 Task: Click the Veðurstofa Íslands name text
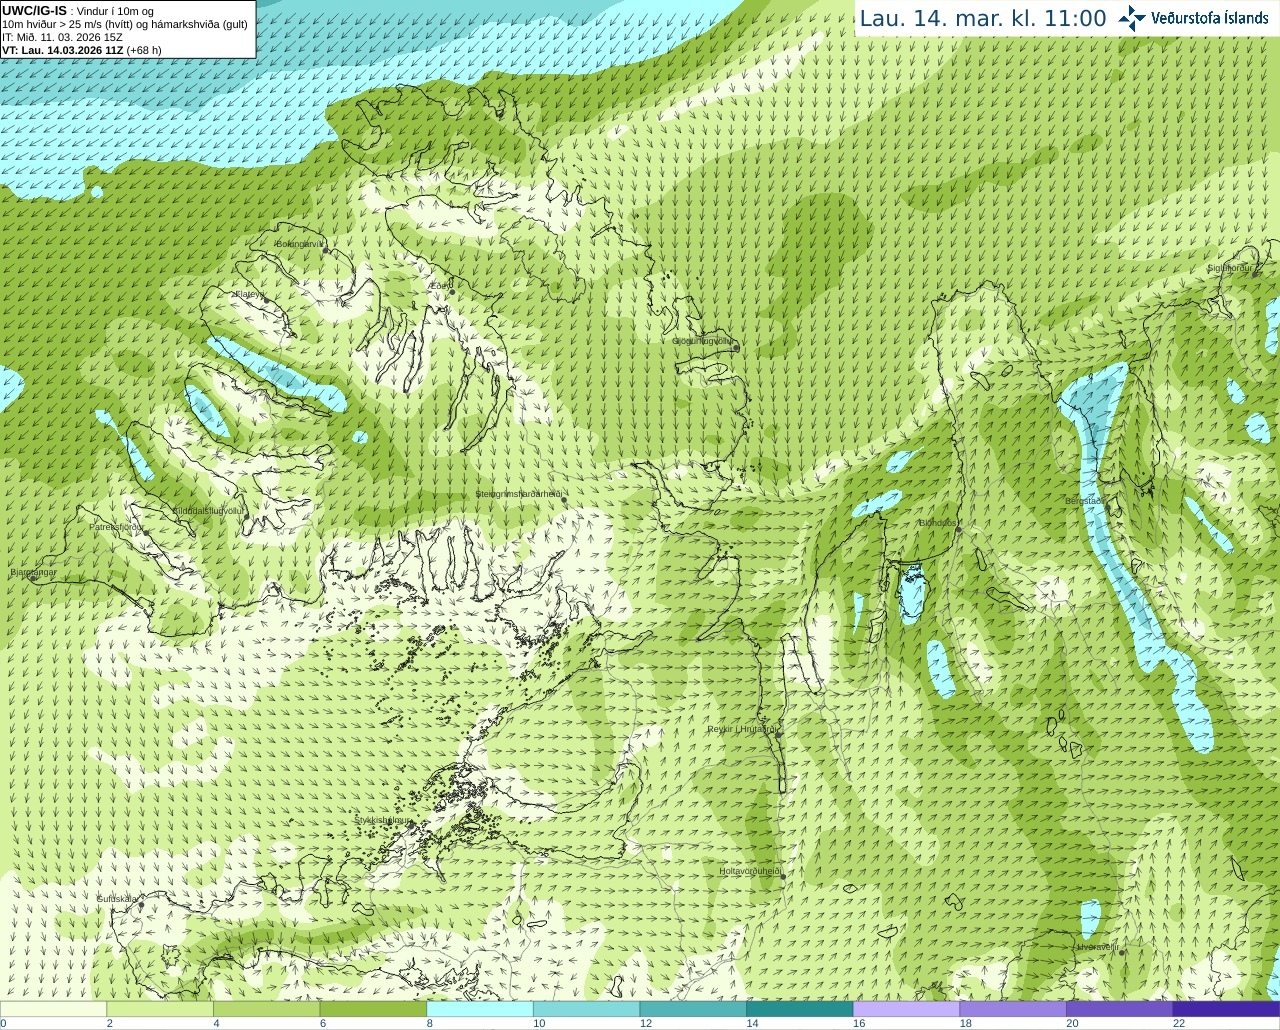pyautogui.click(x=1209, y=18)
